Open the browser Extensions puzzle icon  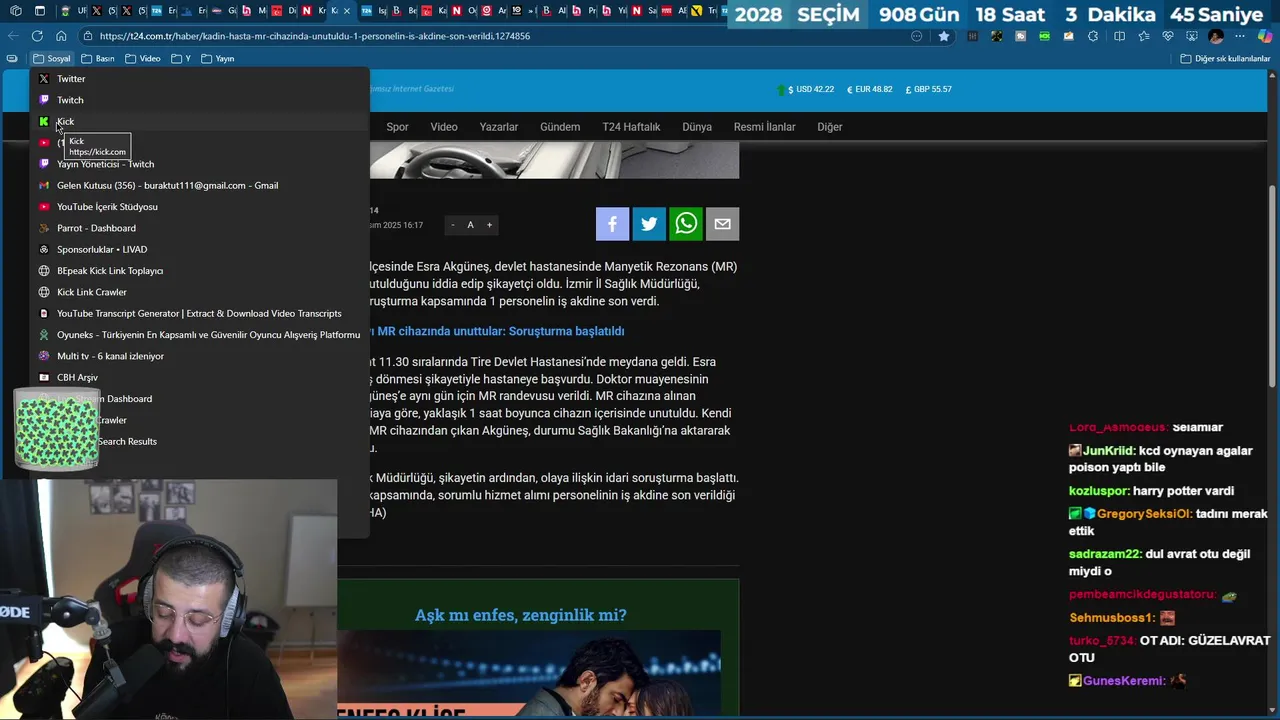(x=1093, y=36)
